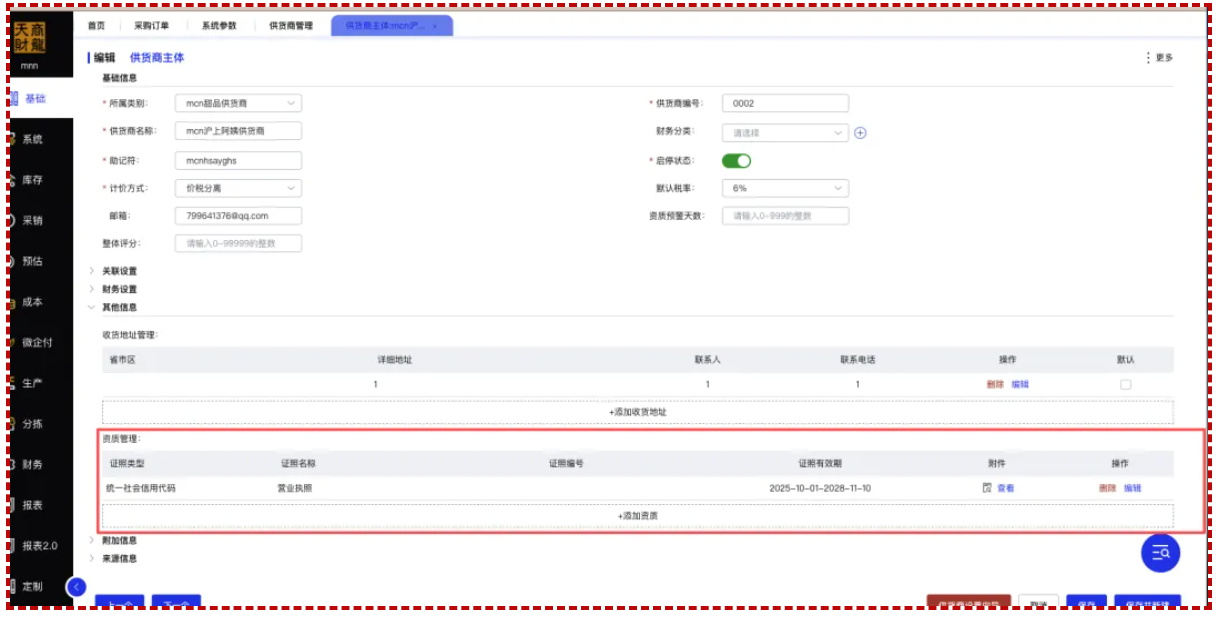Check the 默认 checkbox in the address row
This screenshot has height=618, width=1216.
(x=1125, y=385)
